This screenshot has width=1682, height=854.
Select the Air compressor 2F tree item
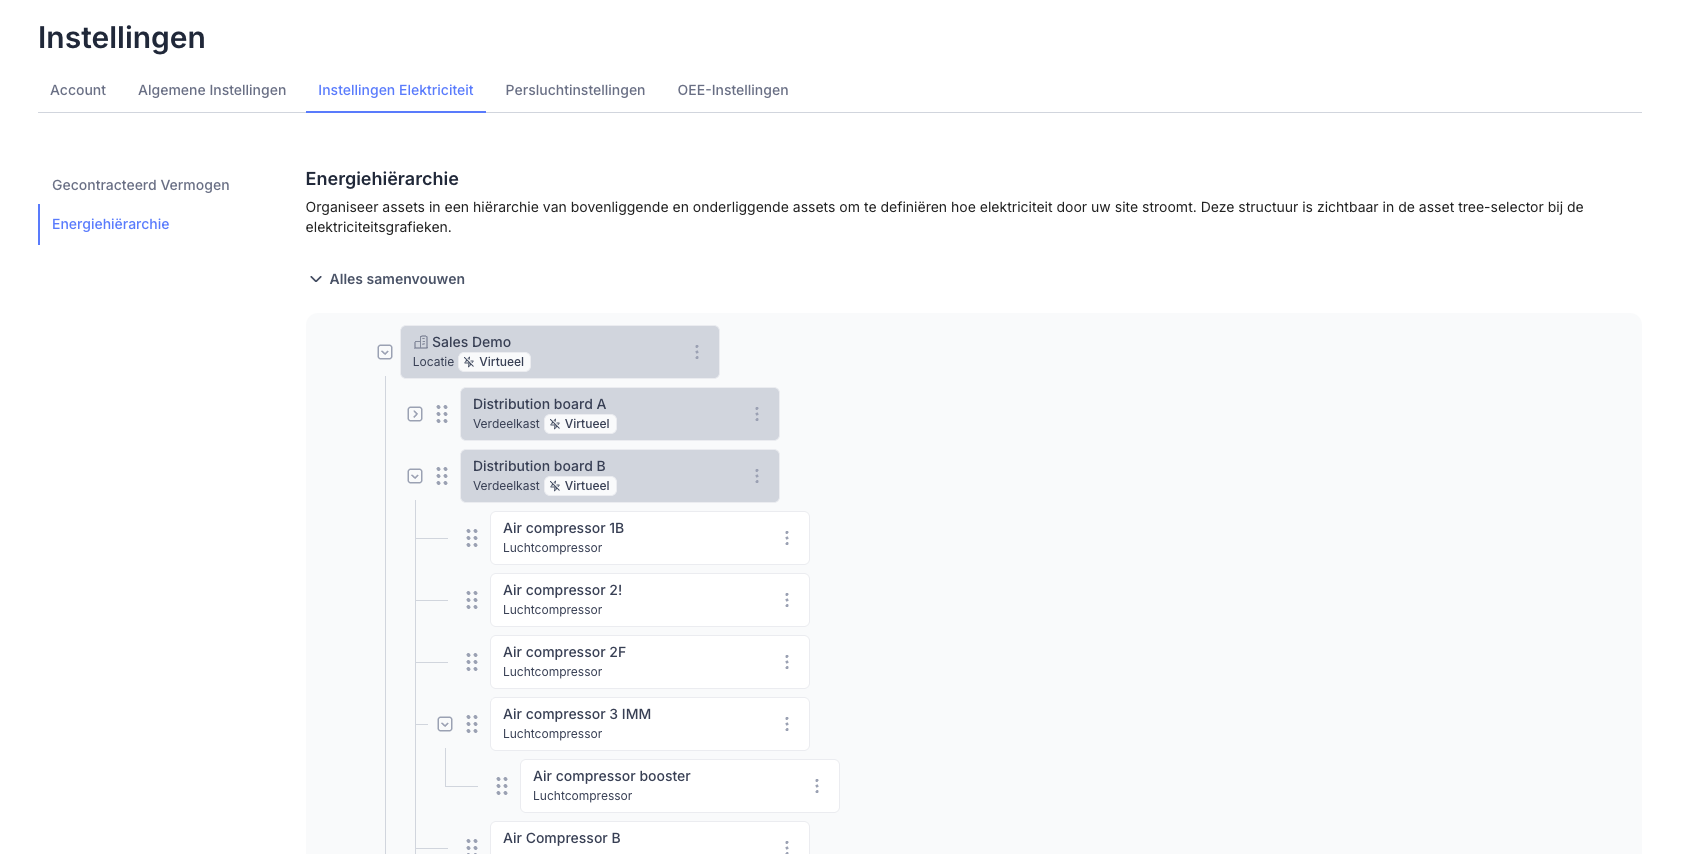click(x=630, y=662)
